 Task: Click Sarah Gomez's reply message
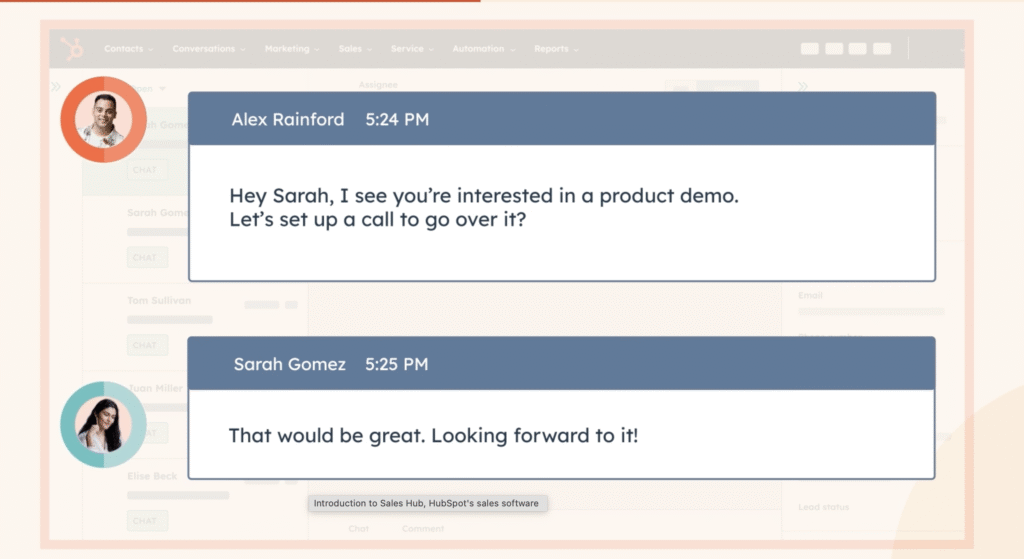pyautogui.click(x=561, y=435)
